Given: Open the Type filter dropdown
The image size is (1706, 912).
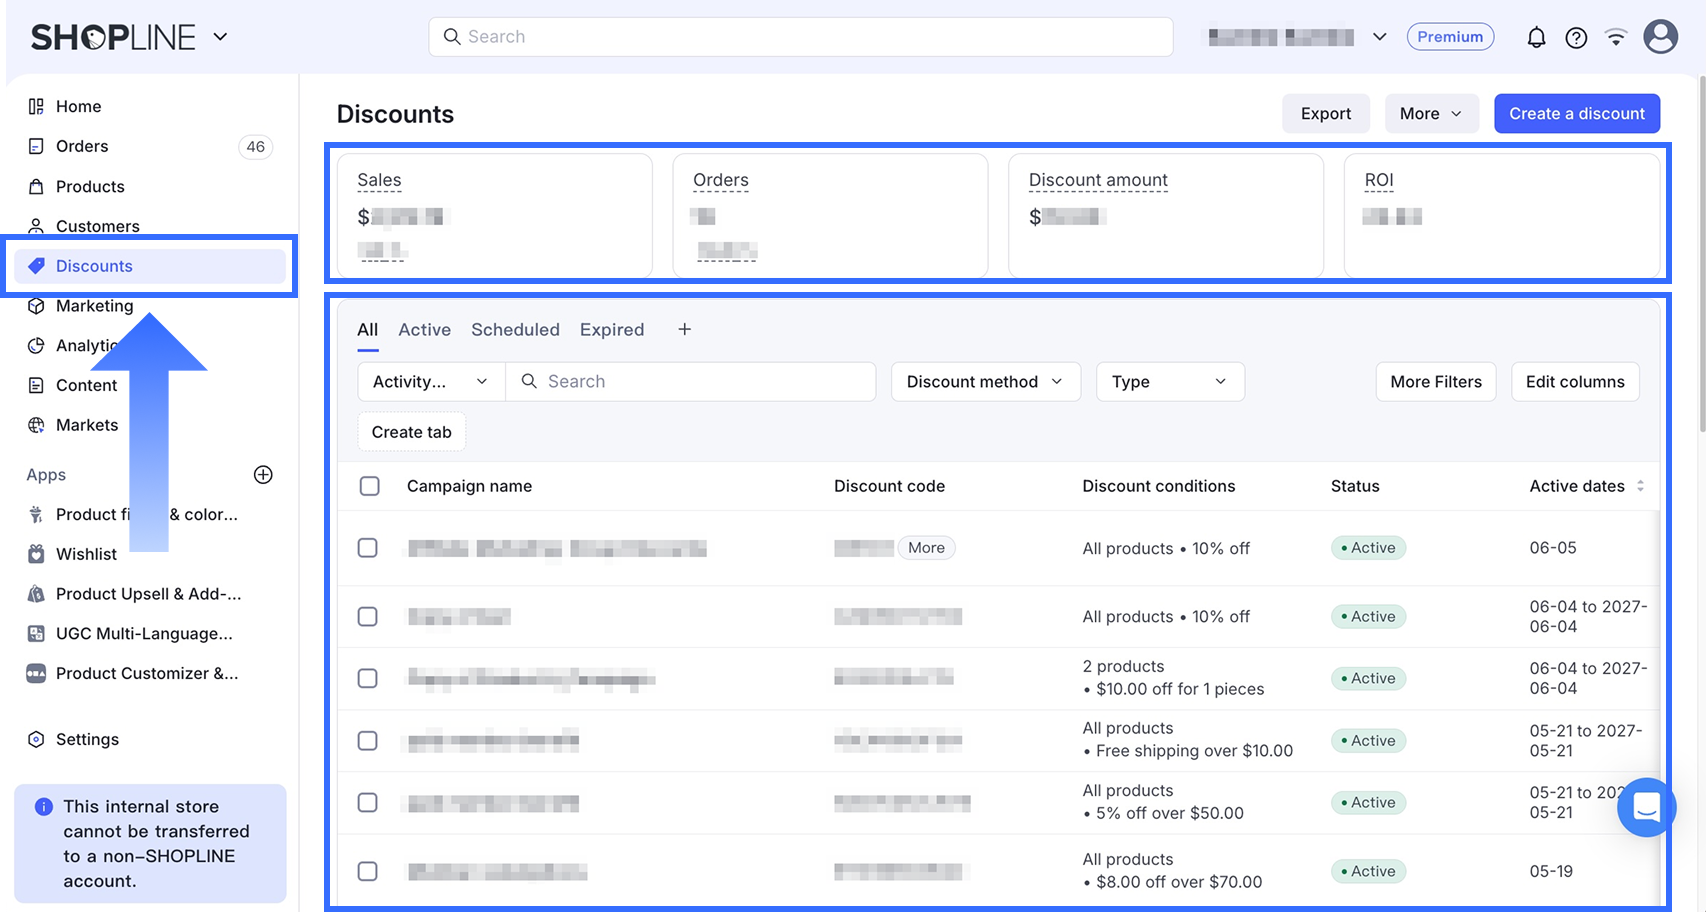Looking at the screenshot, I should tap(1170, 382).
